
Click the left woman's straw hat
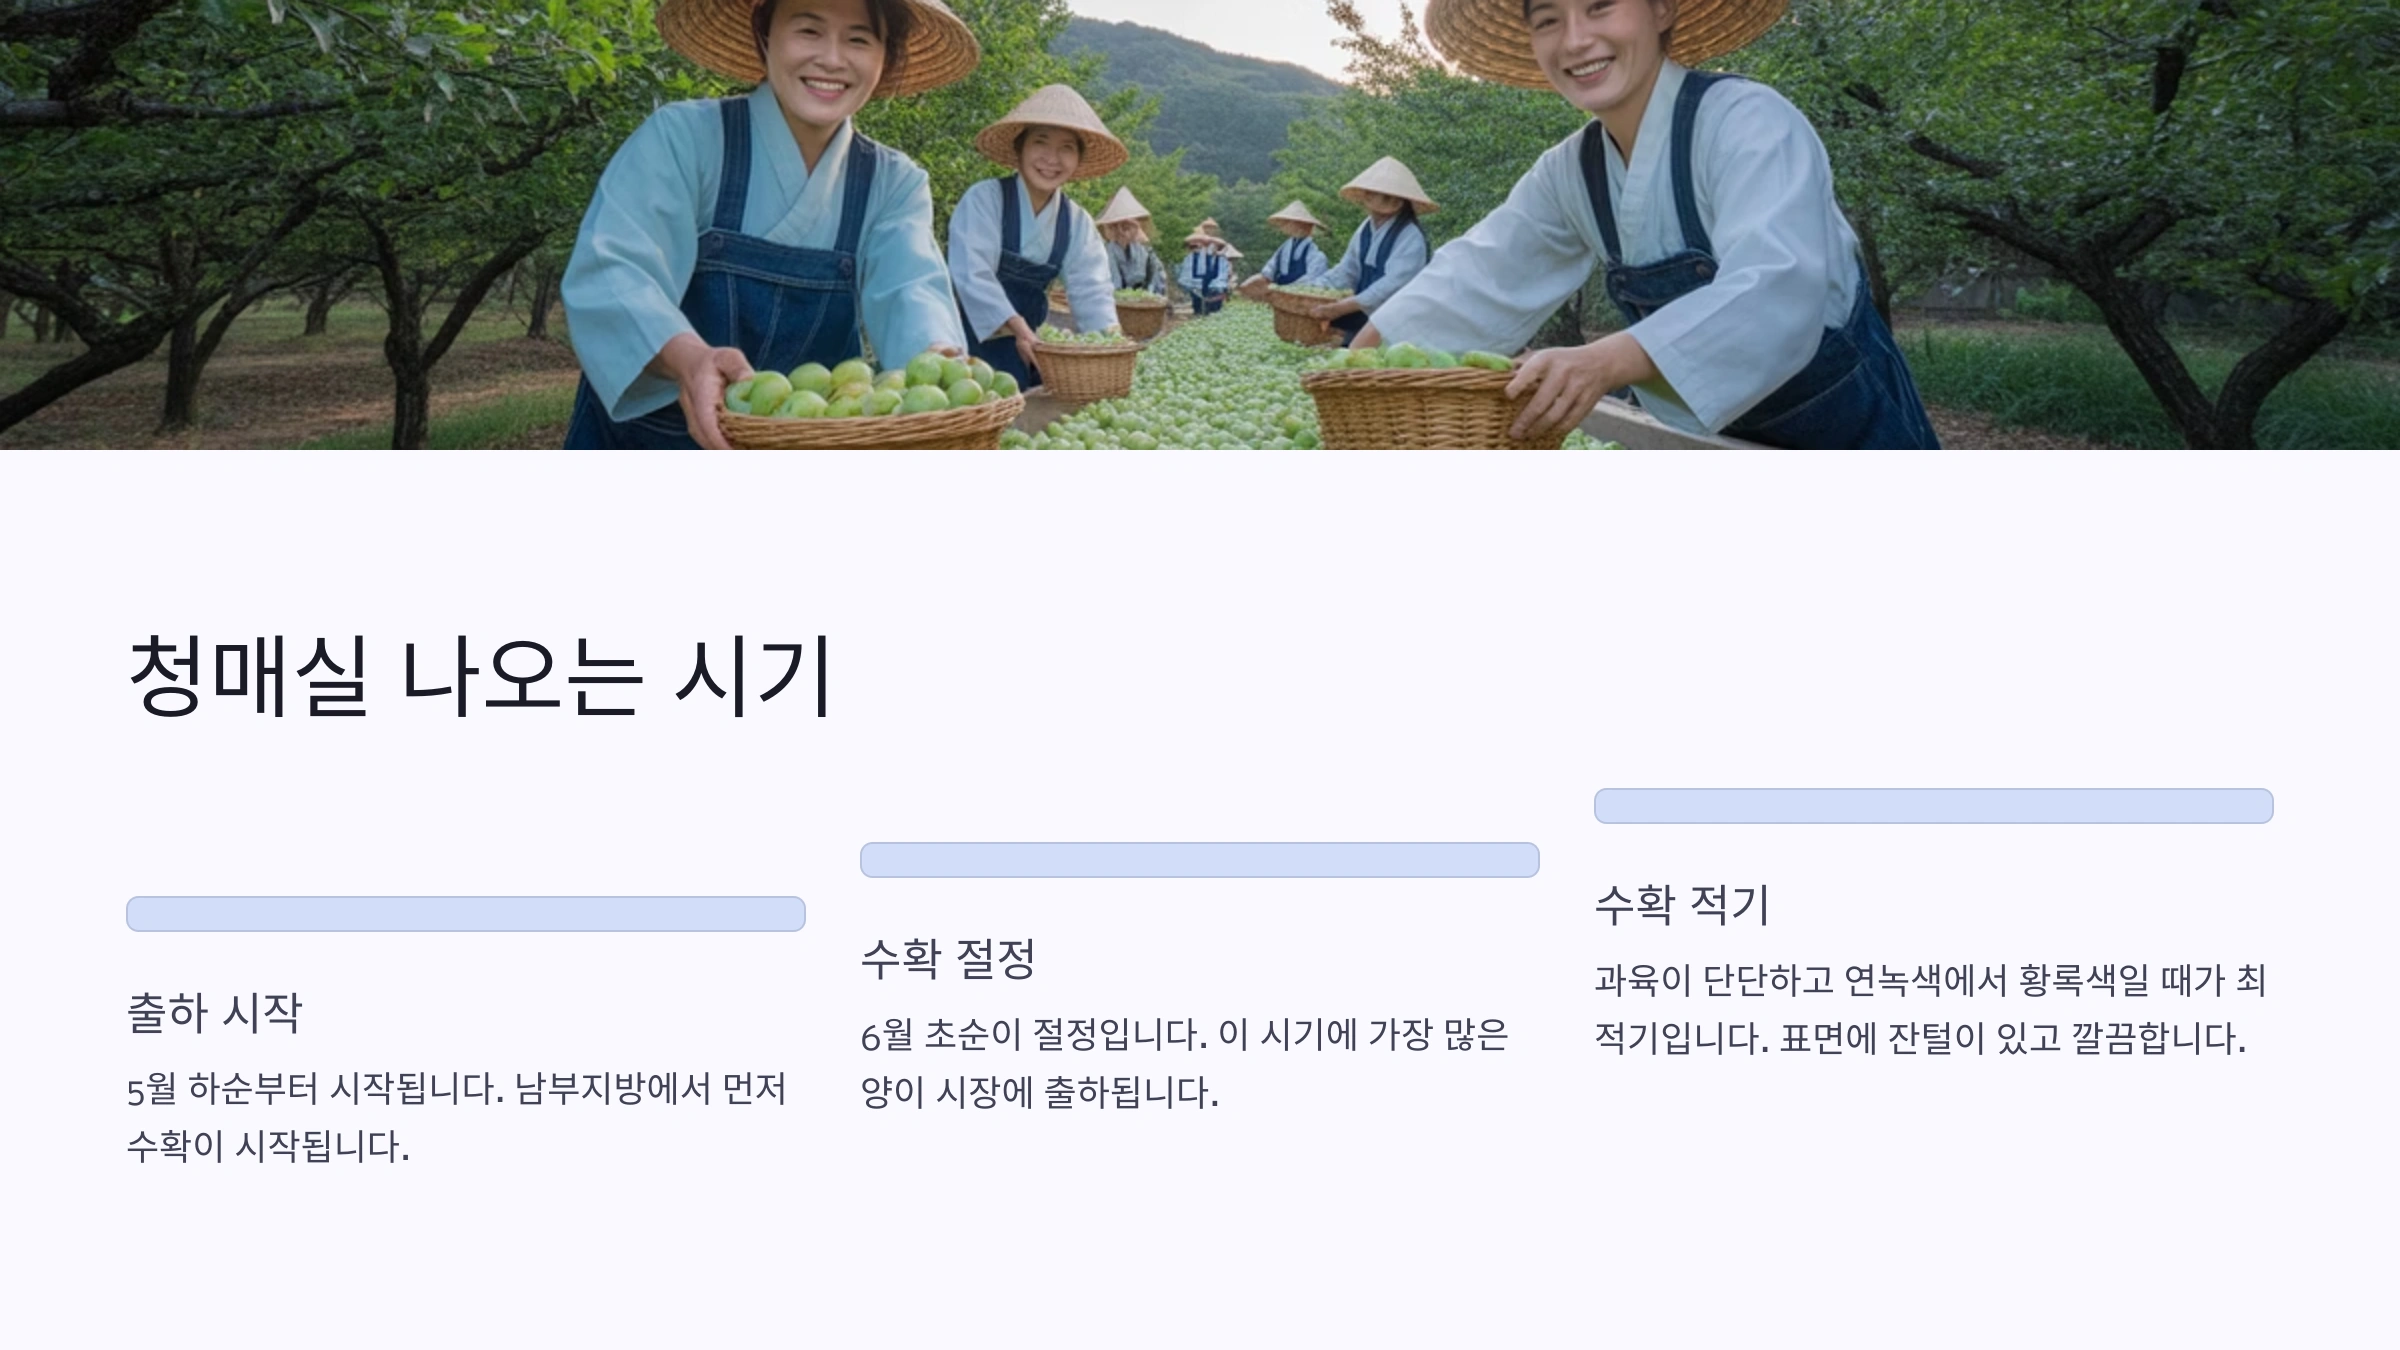(817, 40)
